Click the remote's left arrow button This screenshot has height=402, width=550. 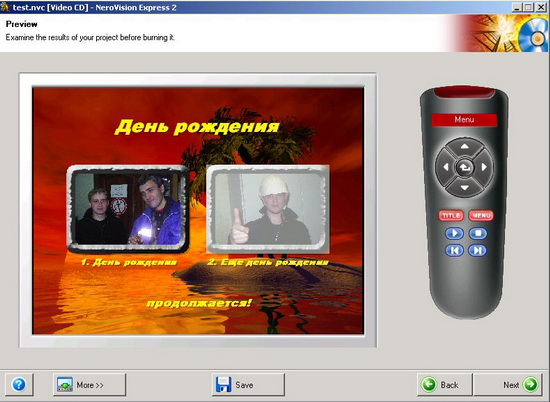point(445,167)
